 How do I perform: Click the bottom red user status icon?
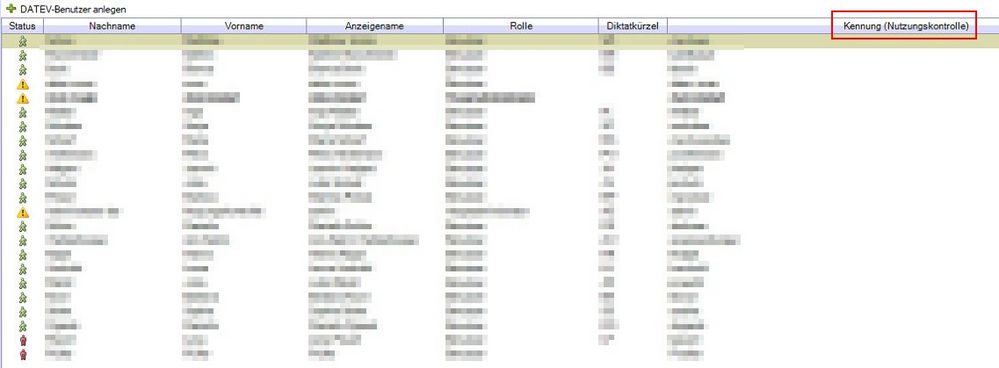23,354
